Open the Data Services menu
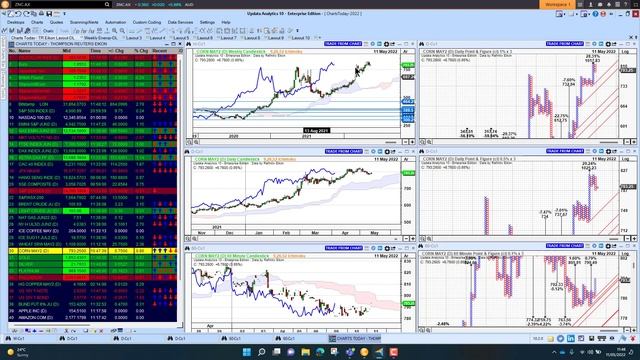This screenshot has width=640, height=360. click(x=180, y=22)
